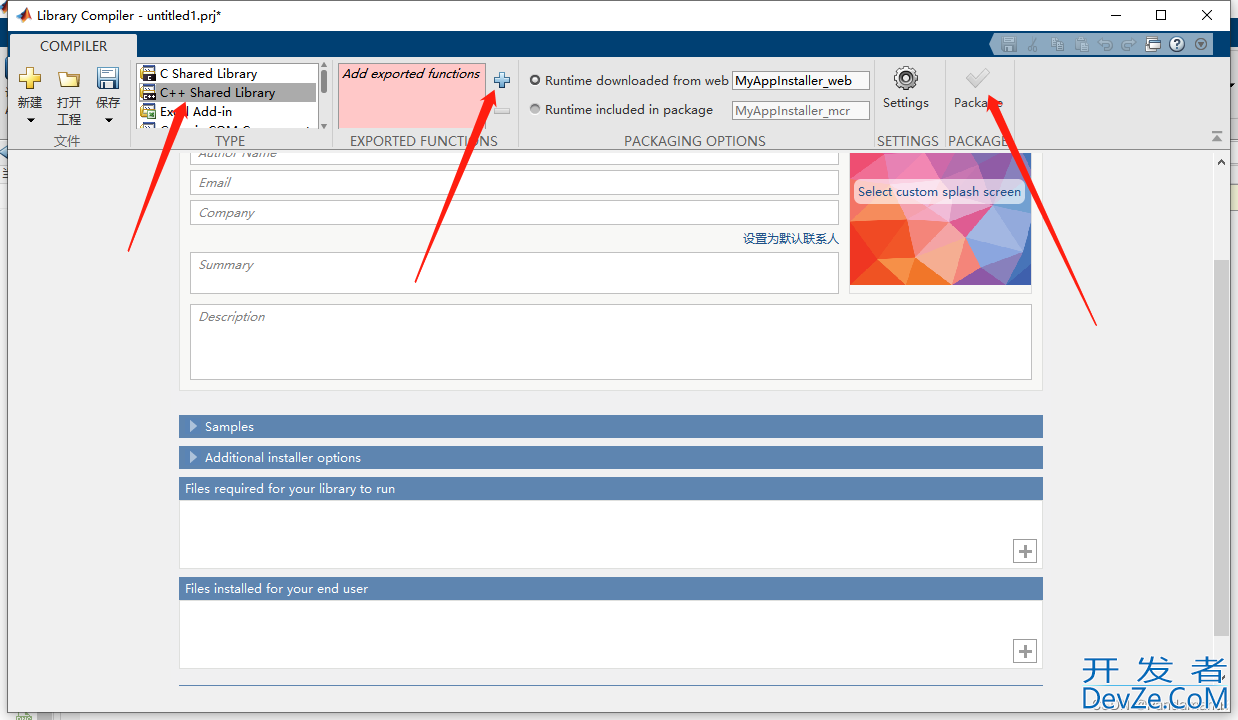Add an exported function with plus icon
Screen dimensions: 1238x720
[x=502, y=80]
